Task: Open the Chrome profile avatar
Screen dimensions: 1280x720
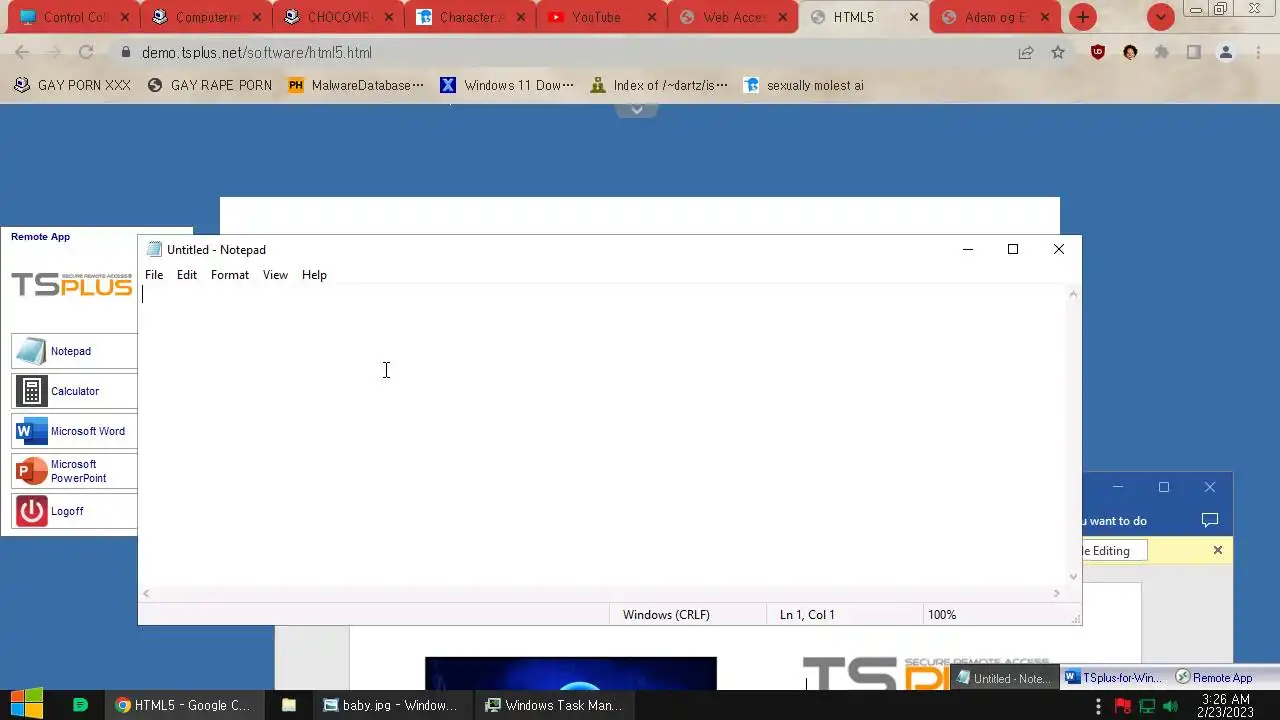Action: click(1225, 53)
